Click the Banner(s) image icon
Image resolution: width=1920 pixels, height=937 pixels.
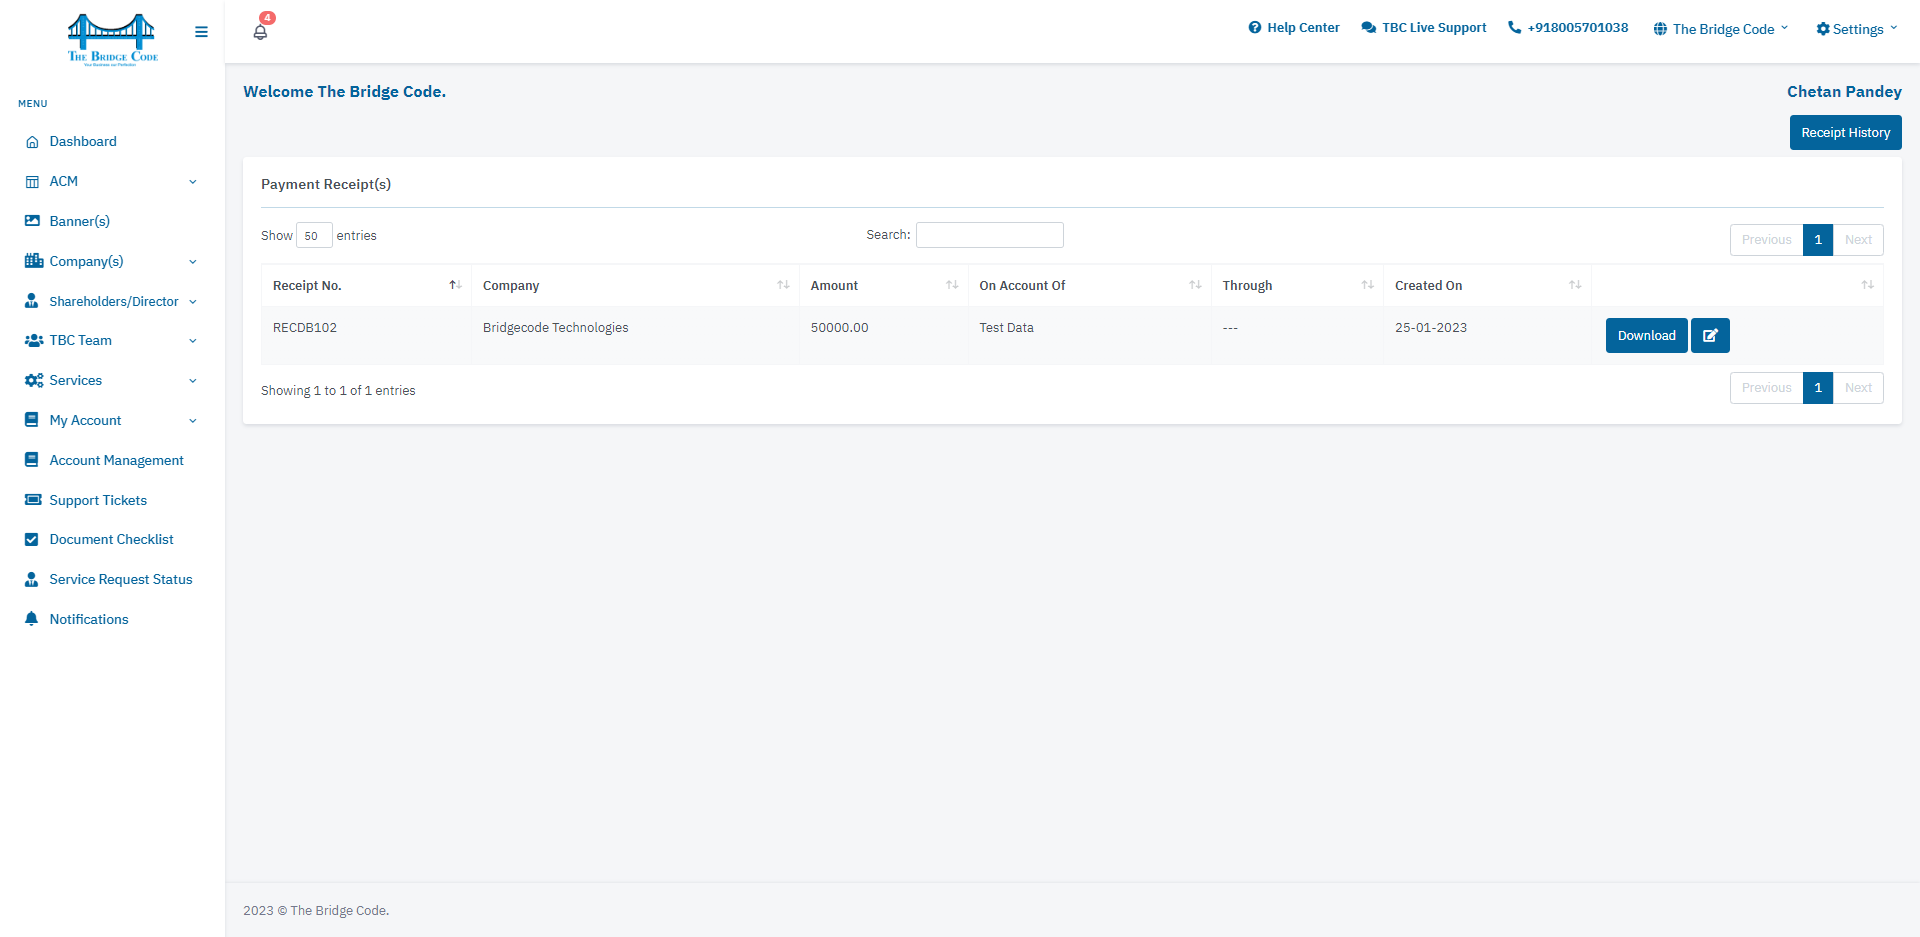click(x=32, y=221)
